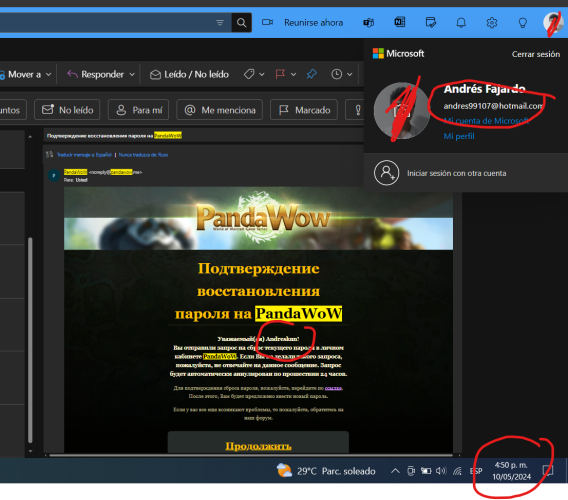Click Cerrar sesión link
This screenshot has width=568, height=500.
(536, 54)
